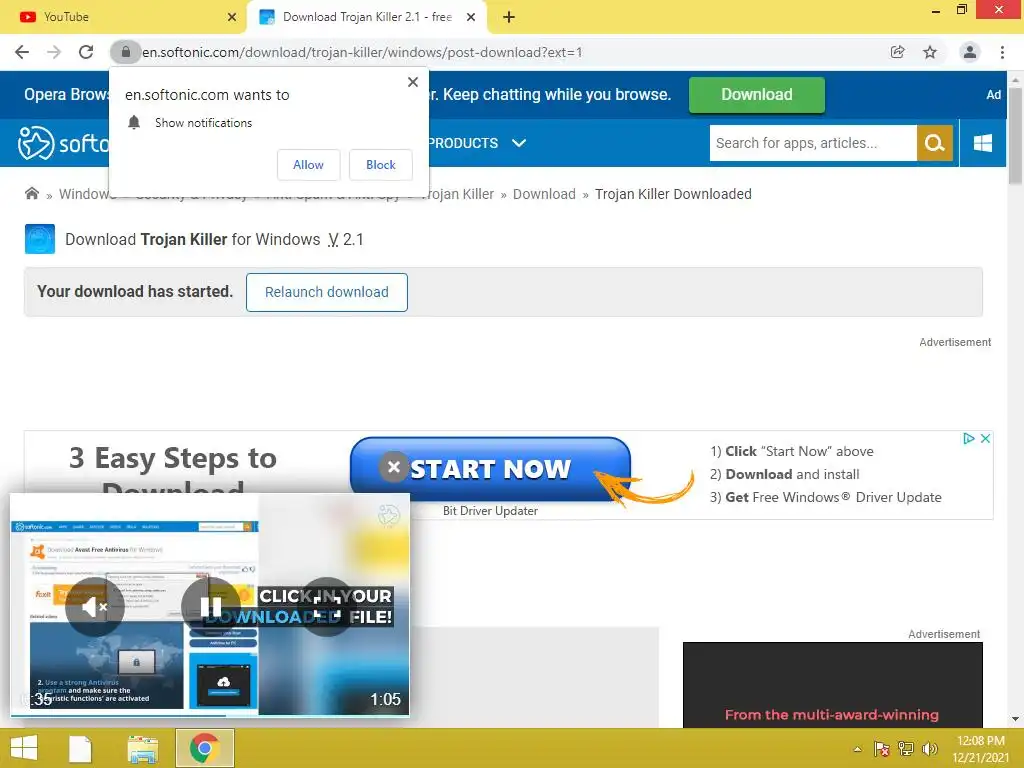Reload the page with the refresh icon
1024x768 pixels.
pyautogui.click(x=86, y=52)
